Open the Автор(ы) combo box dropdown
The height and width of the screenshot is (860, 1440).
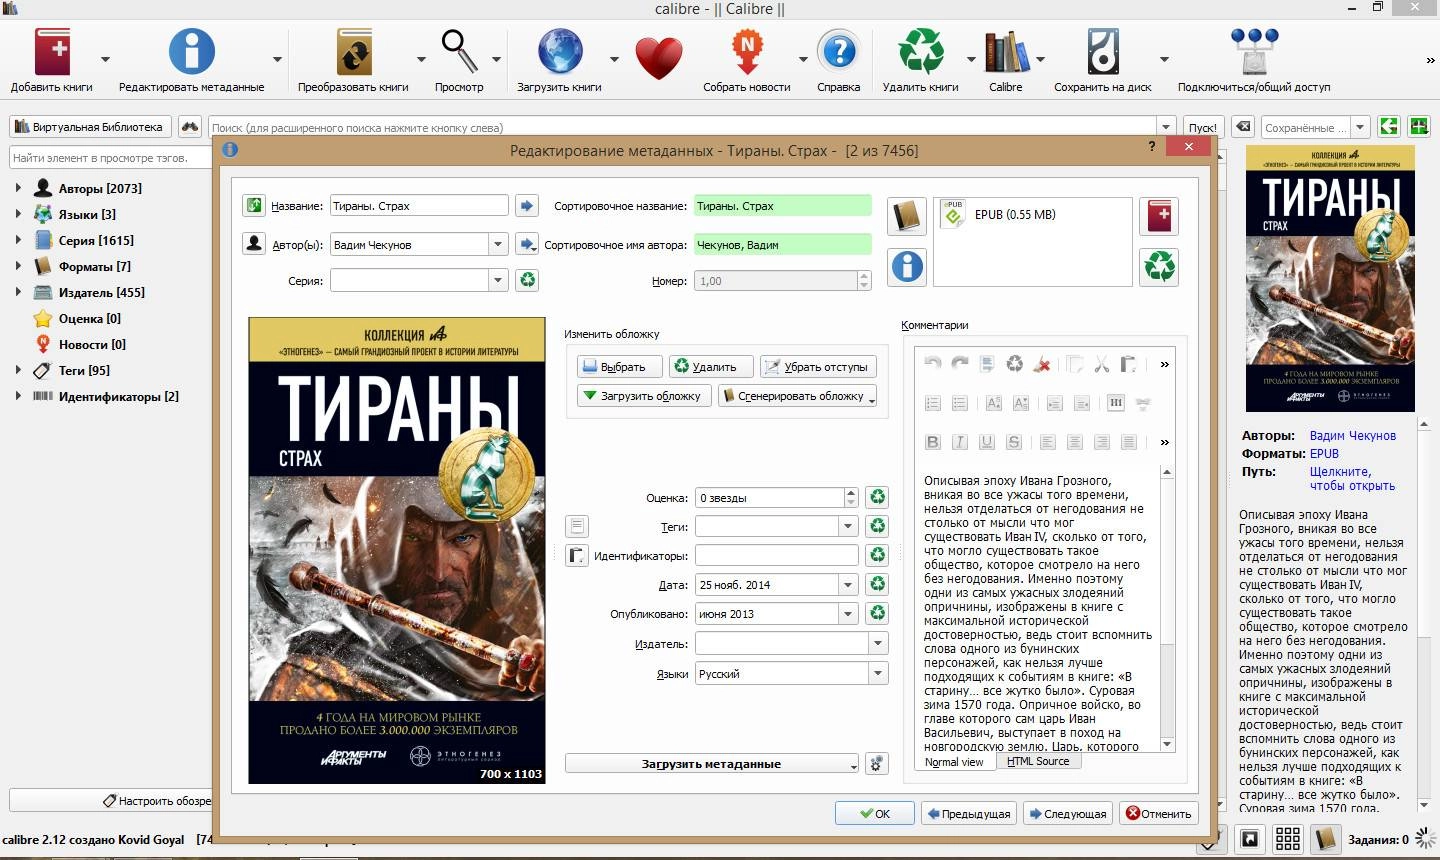(x=498, y=244)
